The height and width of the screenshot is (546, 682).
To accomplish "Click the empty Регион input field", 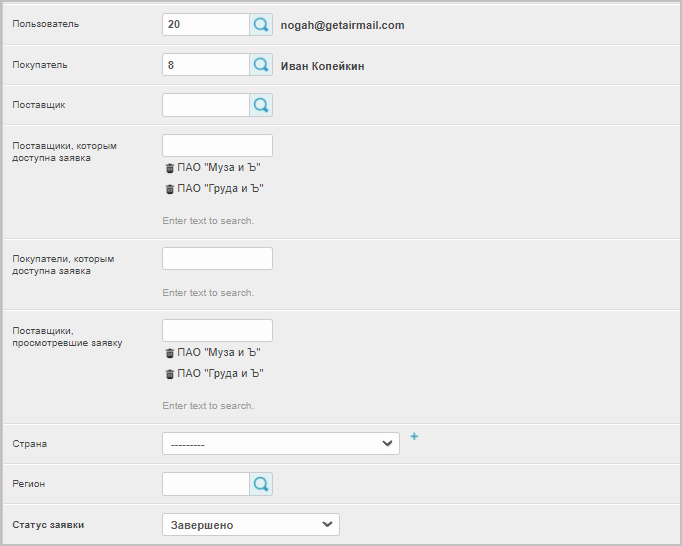I will [205, 484].
